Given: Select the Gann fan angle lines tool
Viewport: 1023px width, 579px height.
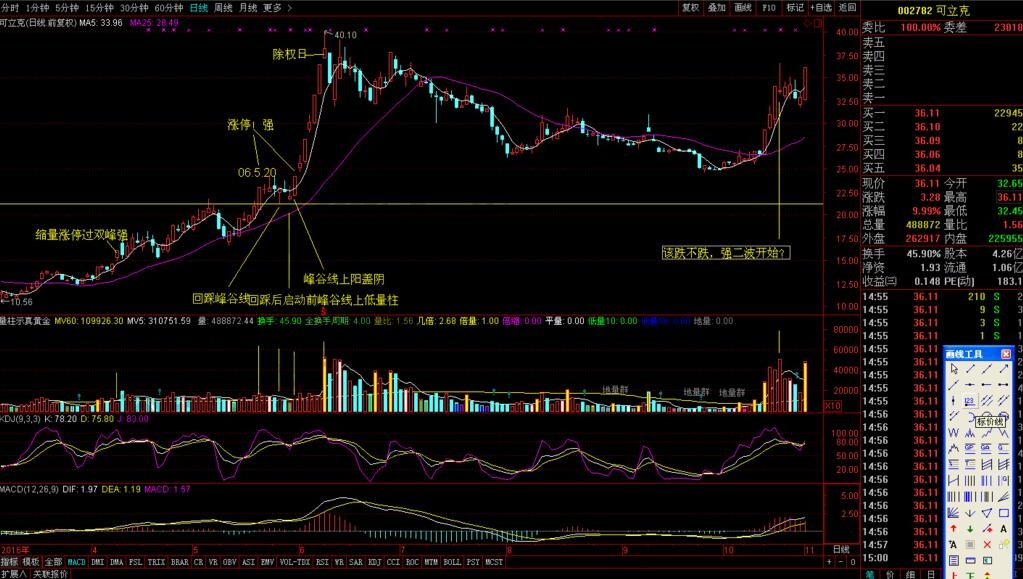Looking at the screenshot, I should pos(954,513).
